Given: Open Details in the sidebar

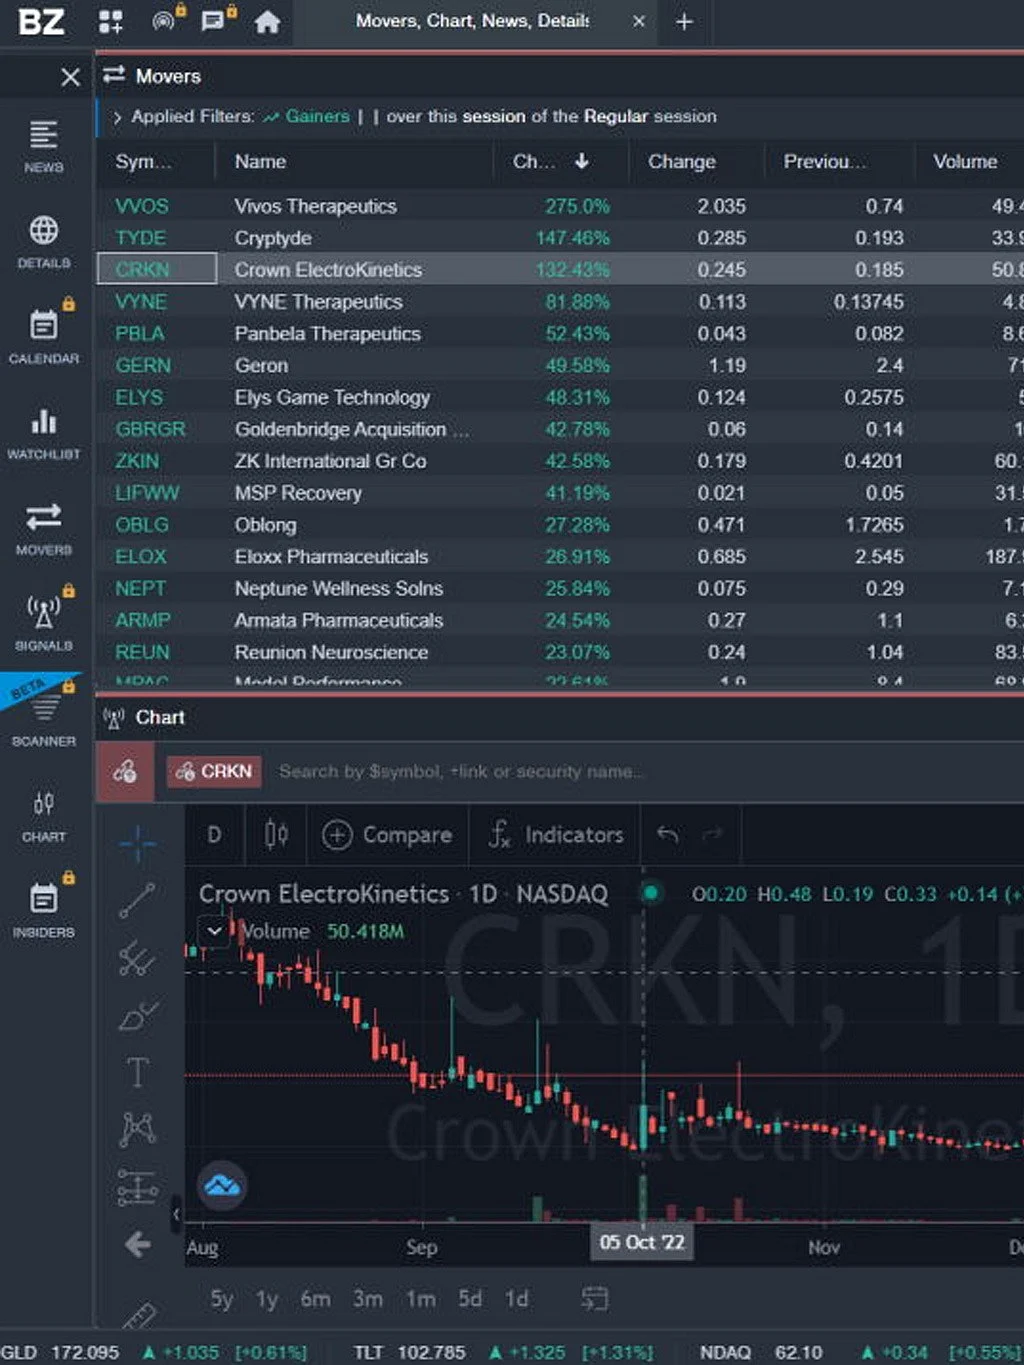Looking at the screenshot, I should tap(44, 242).
